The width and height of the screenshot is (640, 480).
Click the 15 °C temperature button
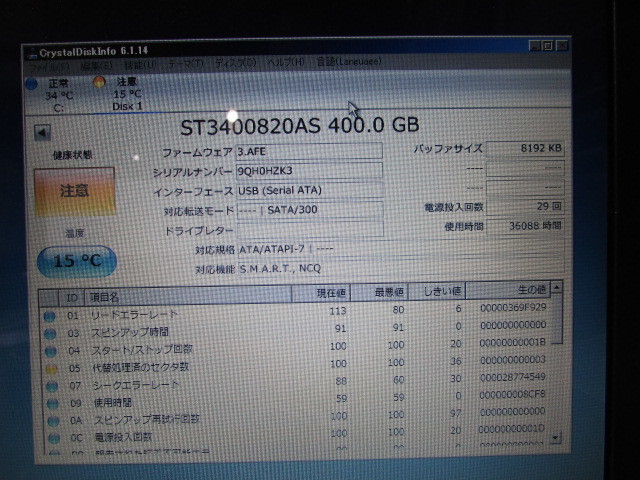(x=77, y=261)
